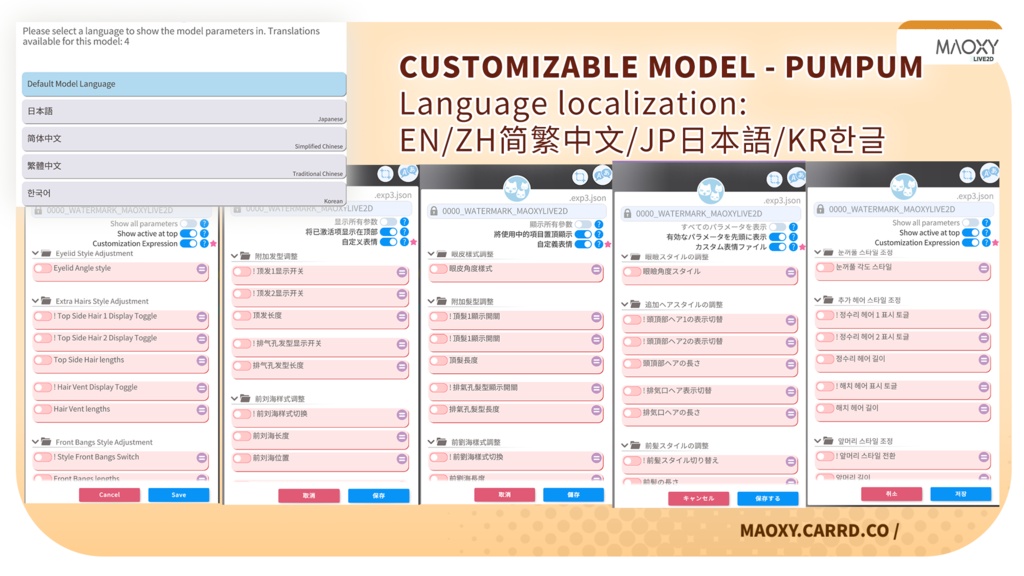Click the purple circle icon on the 해치 헤어 길이 row
Viewport: 1024px width, 576px height.
tap(984, 409)
